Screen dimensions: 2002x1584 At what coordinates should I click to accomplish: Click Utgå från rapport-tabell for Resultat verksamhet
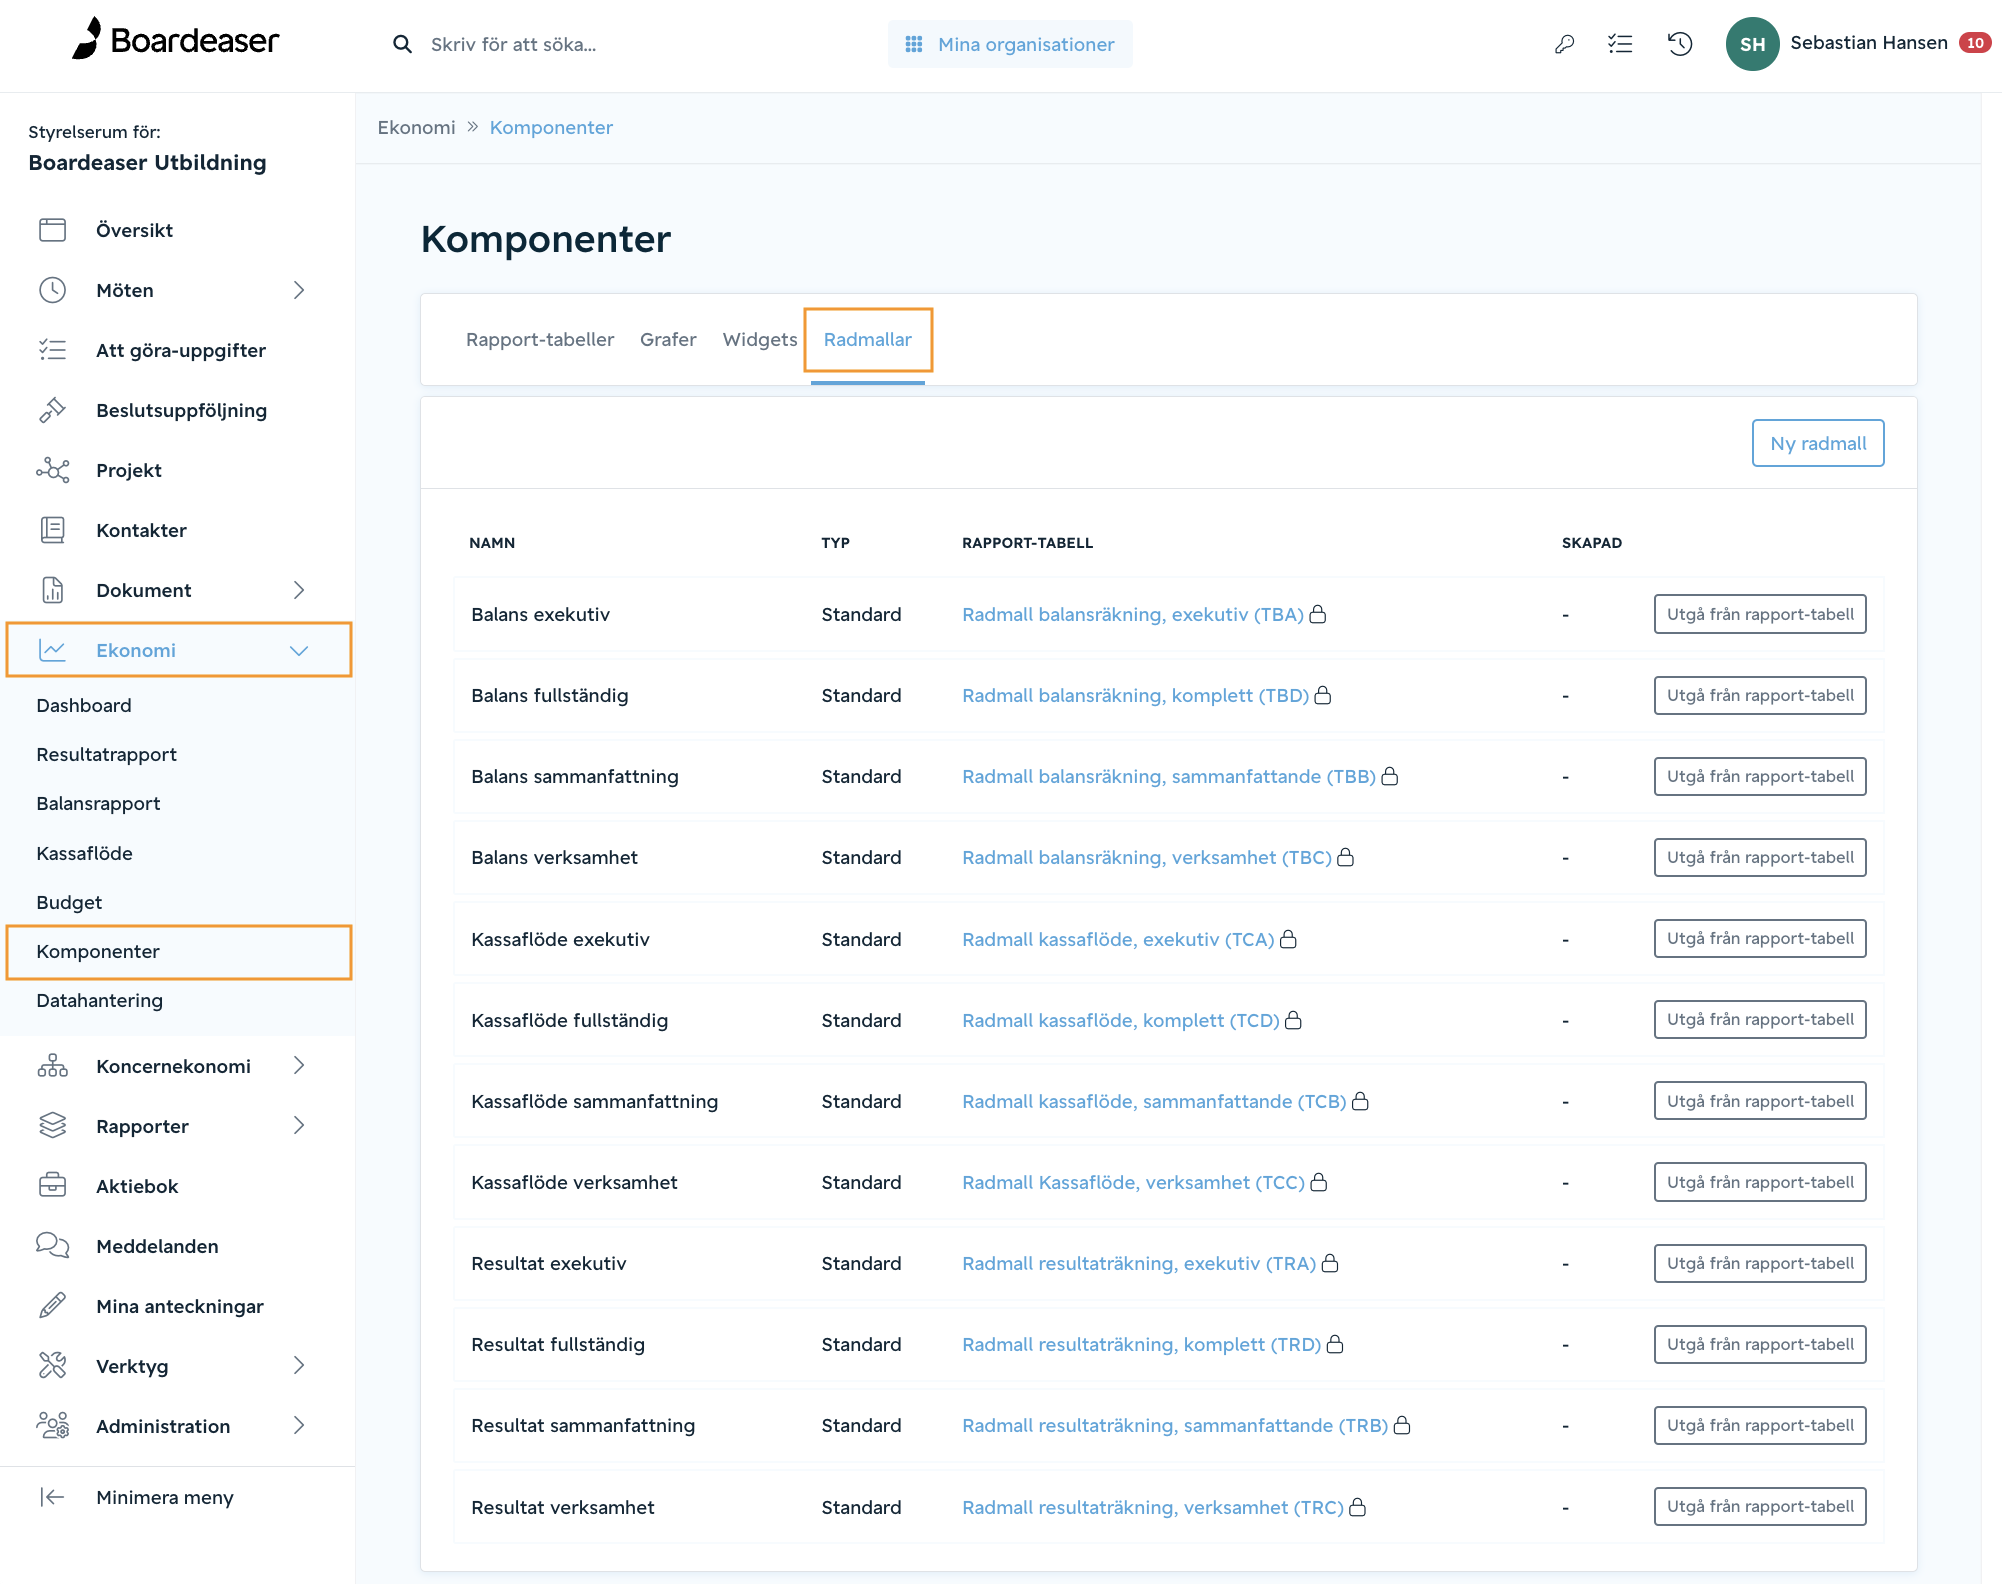click(1760, 1506)
